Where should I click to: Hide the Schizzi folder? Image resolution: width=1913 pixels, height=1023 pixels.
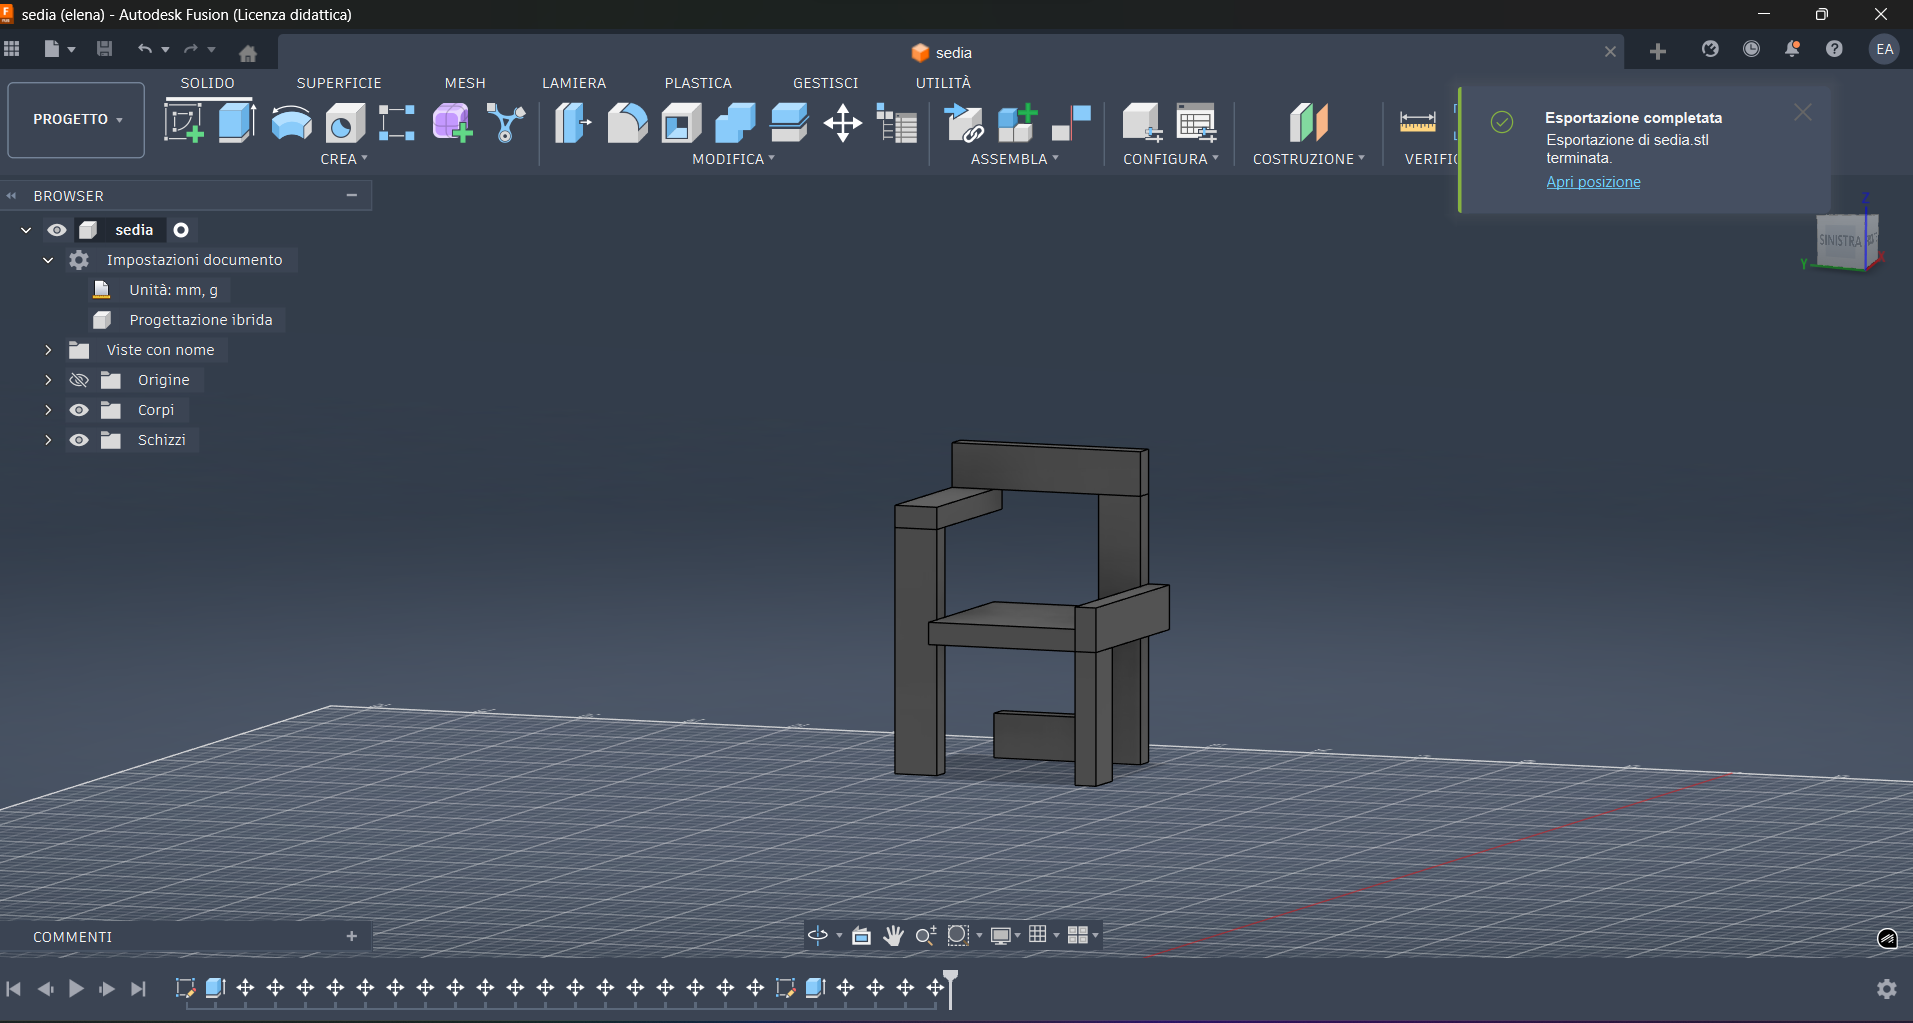[x=79, y=440]
